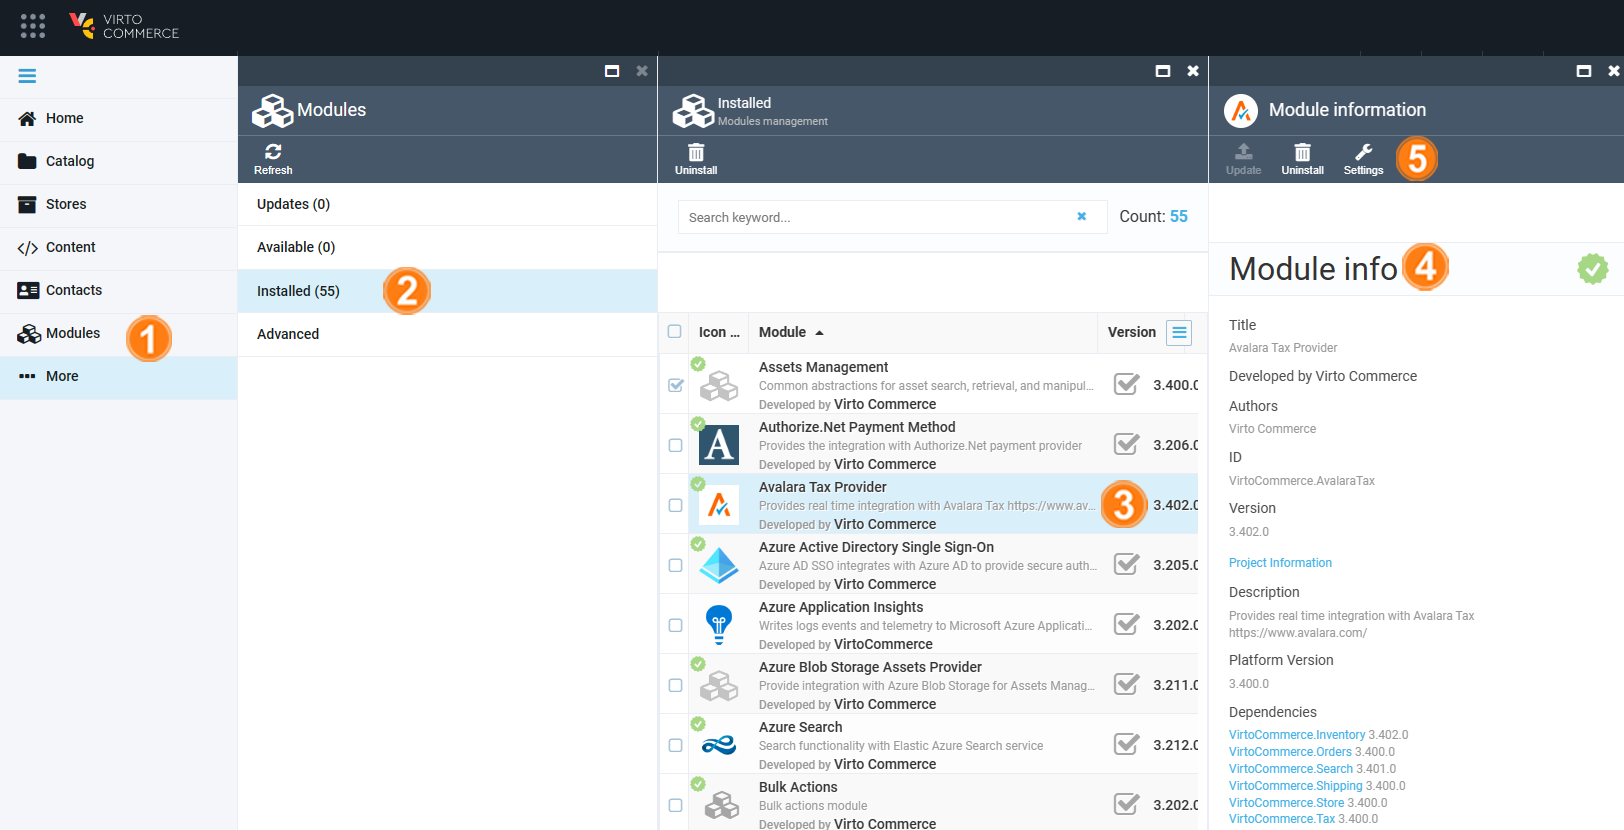1624x830 pixels.
Task: Uncheck Assets Management row checkbox
Action: [675, 385]
